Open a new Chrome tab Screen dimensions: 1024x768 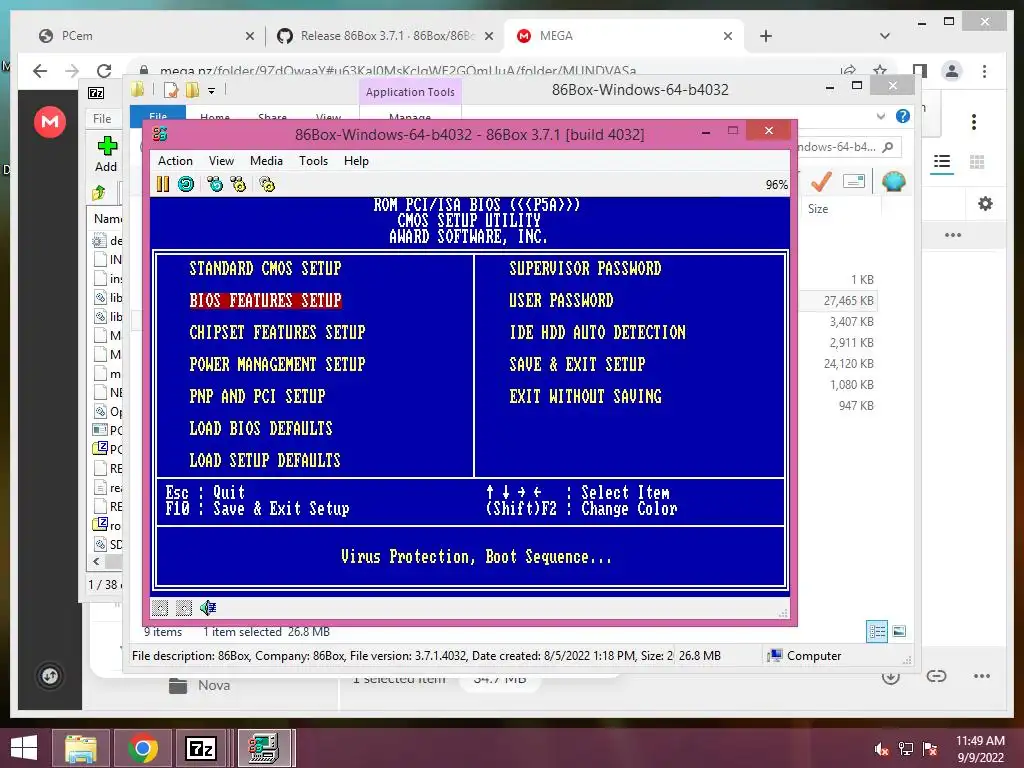pyautogui.click(x=766, y=36)
